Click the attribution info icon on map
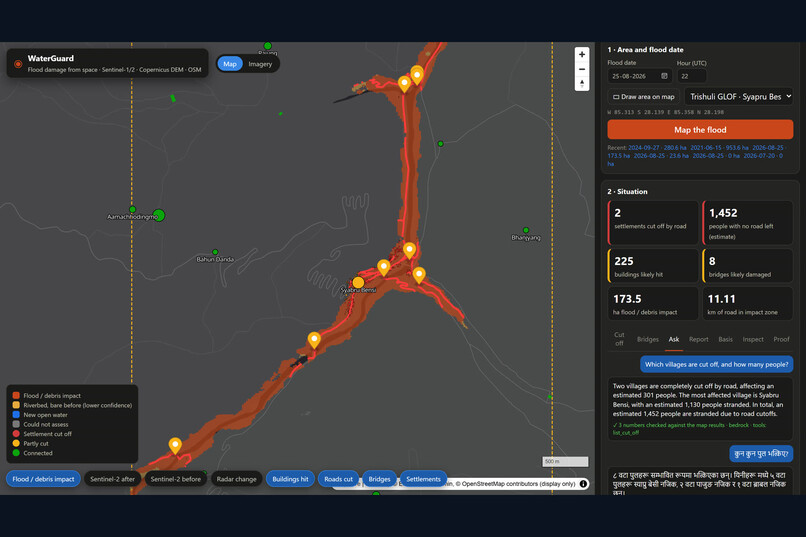806x537 pixels. tap(583, 484)
